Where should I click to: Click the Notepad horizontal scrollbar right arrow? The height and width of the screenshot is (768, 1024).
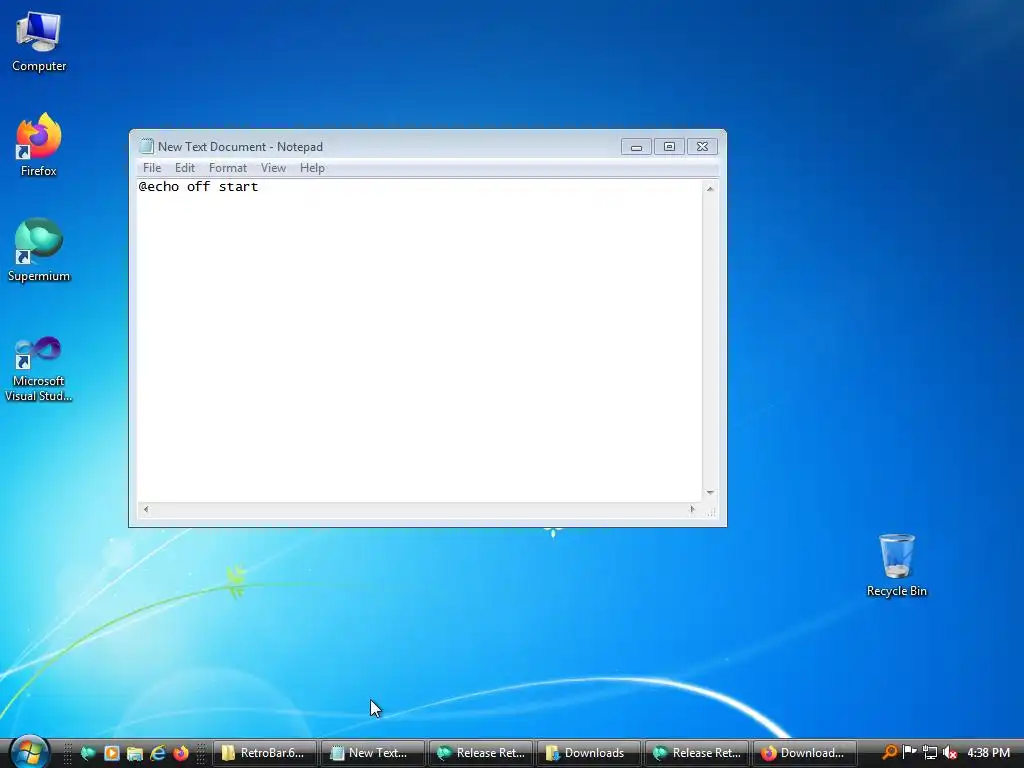[692, 509]
